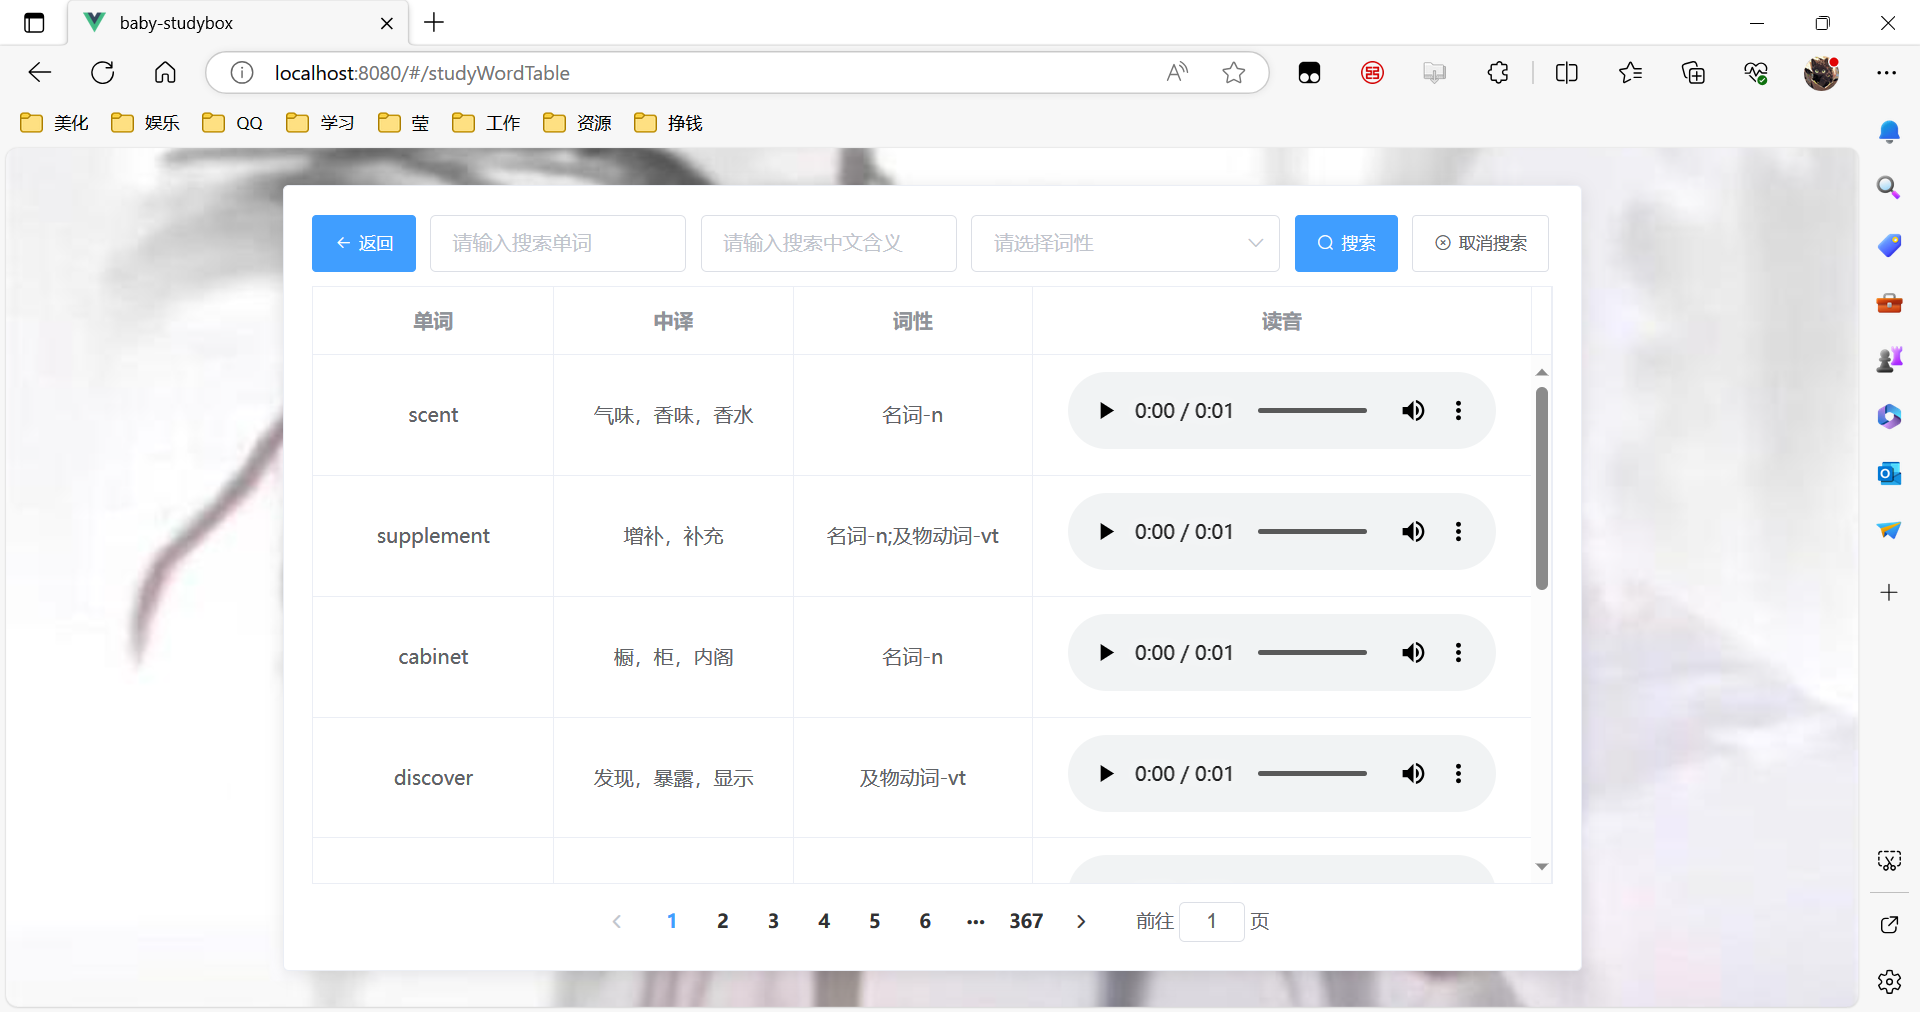The image size is (1920, 1012).
Task: Click the browser back arrow
Action: click(x=40, y=72)
